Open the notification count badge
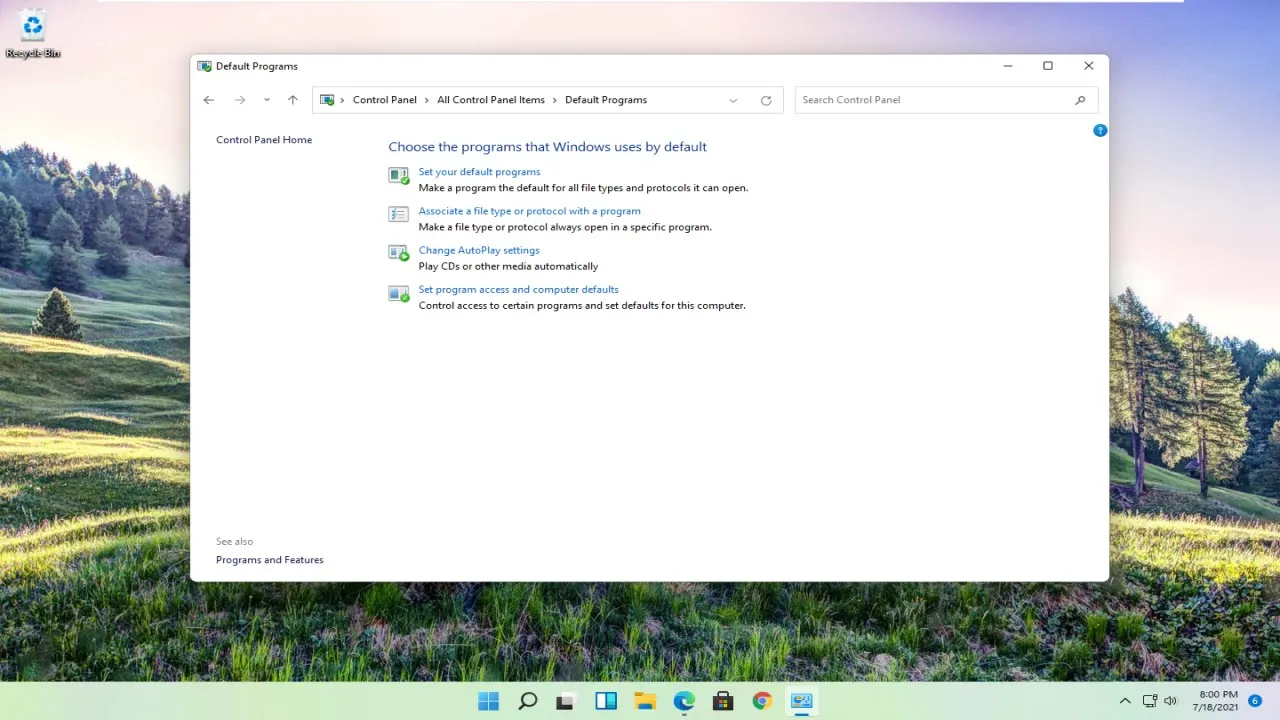This screenshot has height=720, width=1280. pos(1255,701)
